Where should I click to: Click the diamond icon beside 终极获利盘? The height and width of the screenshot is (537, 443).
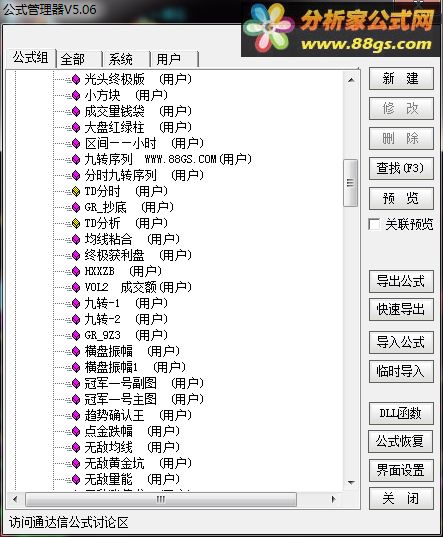76,255
